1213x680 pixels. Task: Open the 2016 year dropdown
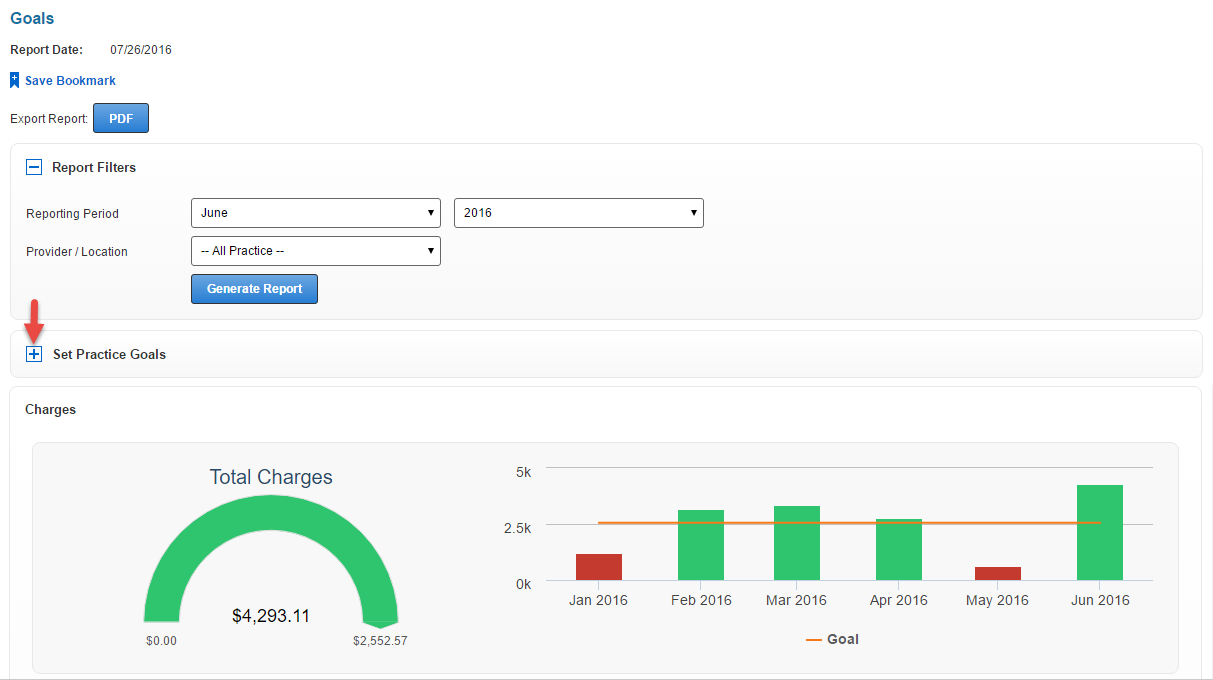[578, 213]
